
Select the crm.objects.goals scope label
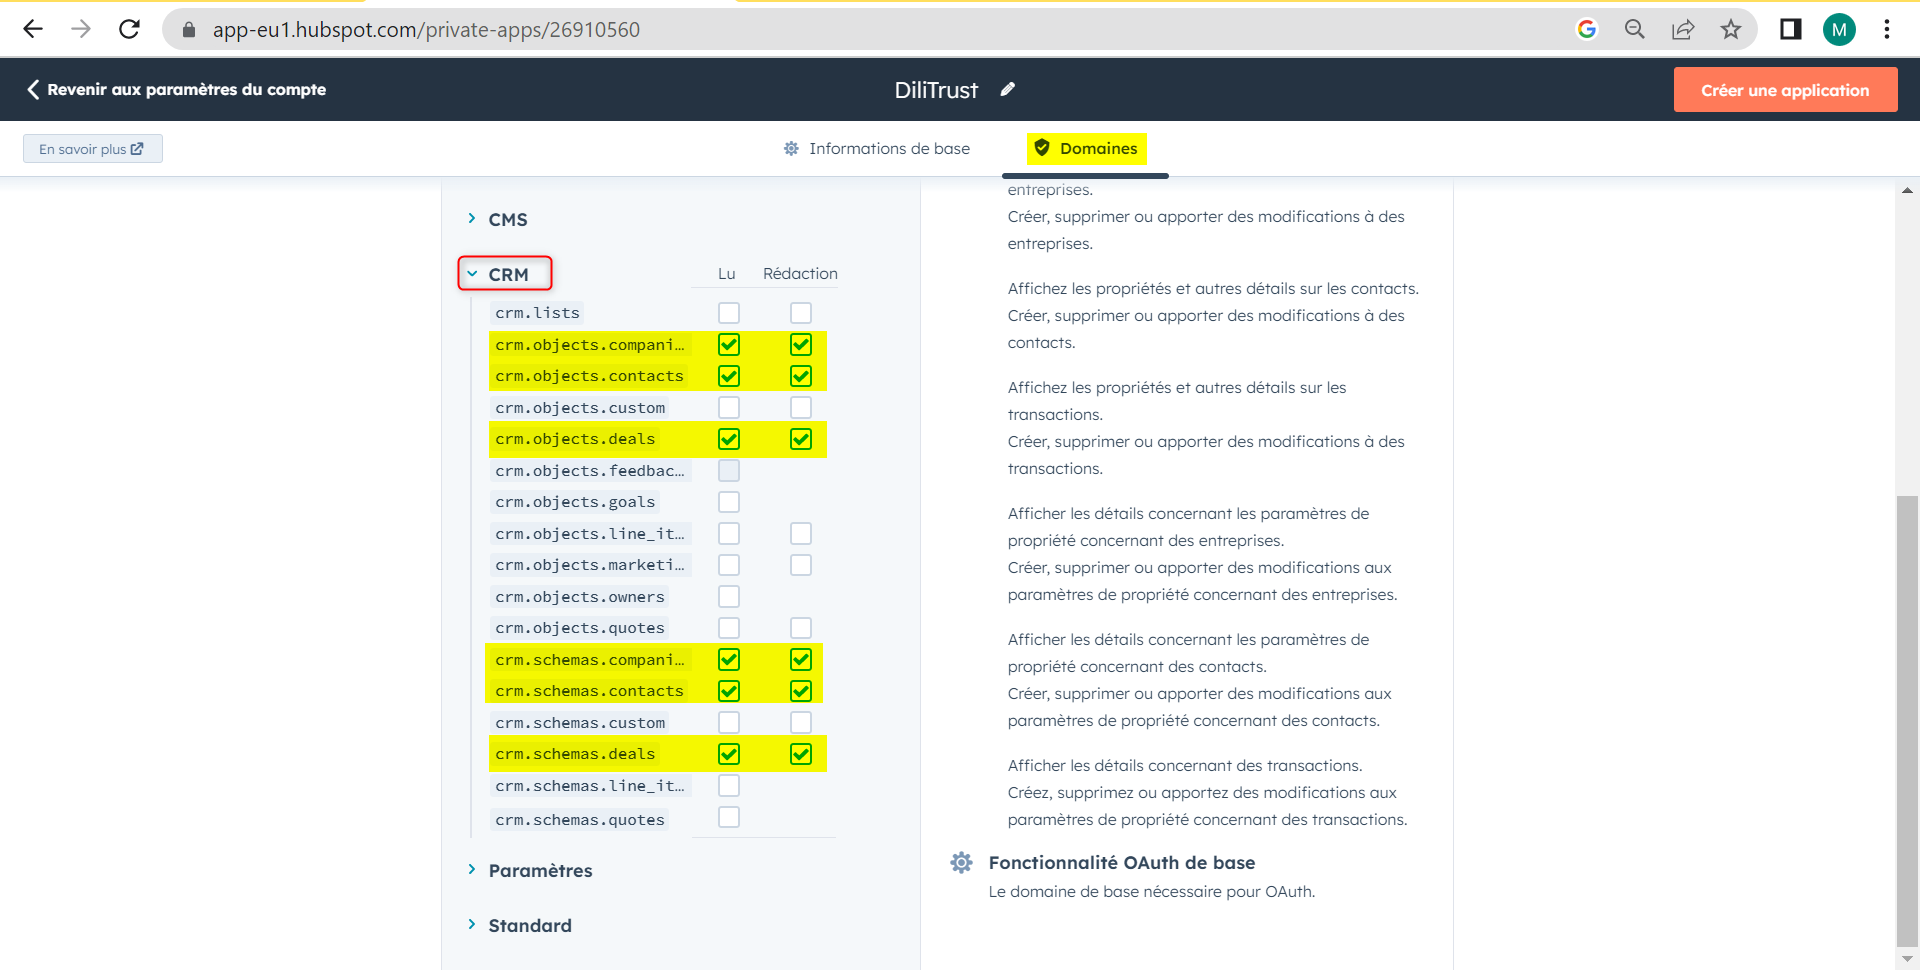[x=575, y=502]
